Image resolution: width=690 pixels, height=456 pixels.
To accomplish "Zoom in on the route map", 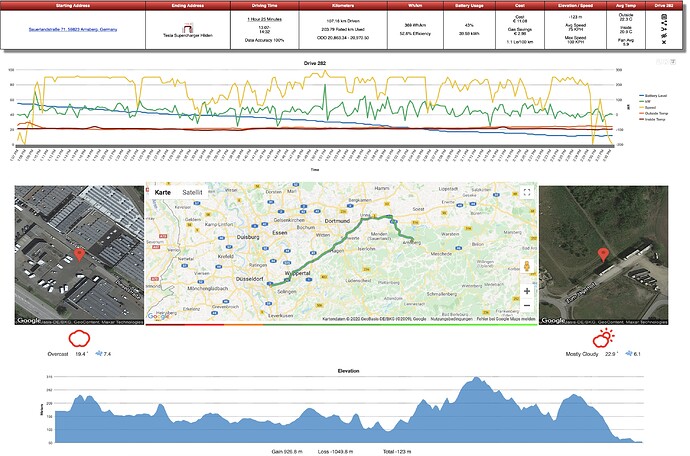I will (x=527, y=291).
